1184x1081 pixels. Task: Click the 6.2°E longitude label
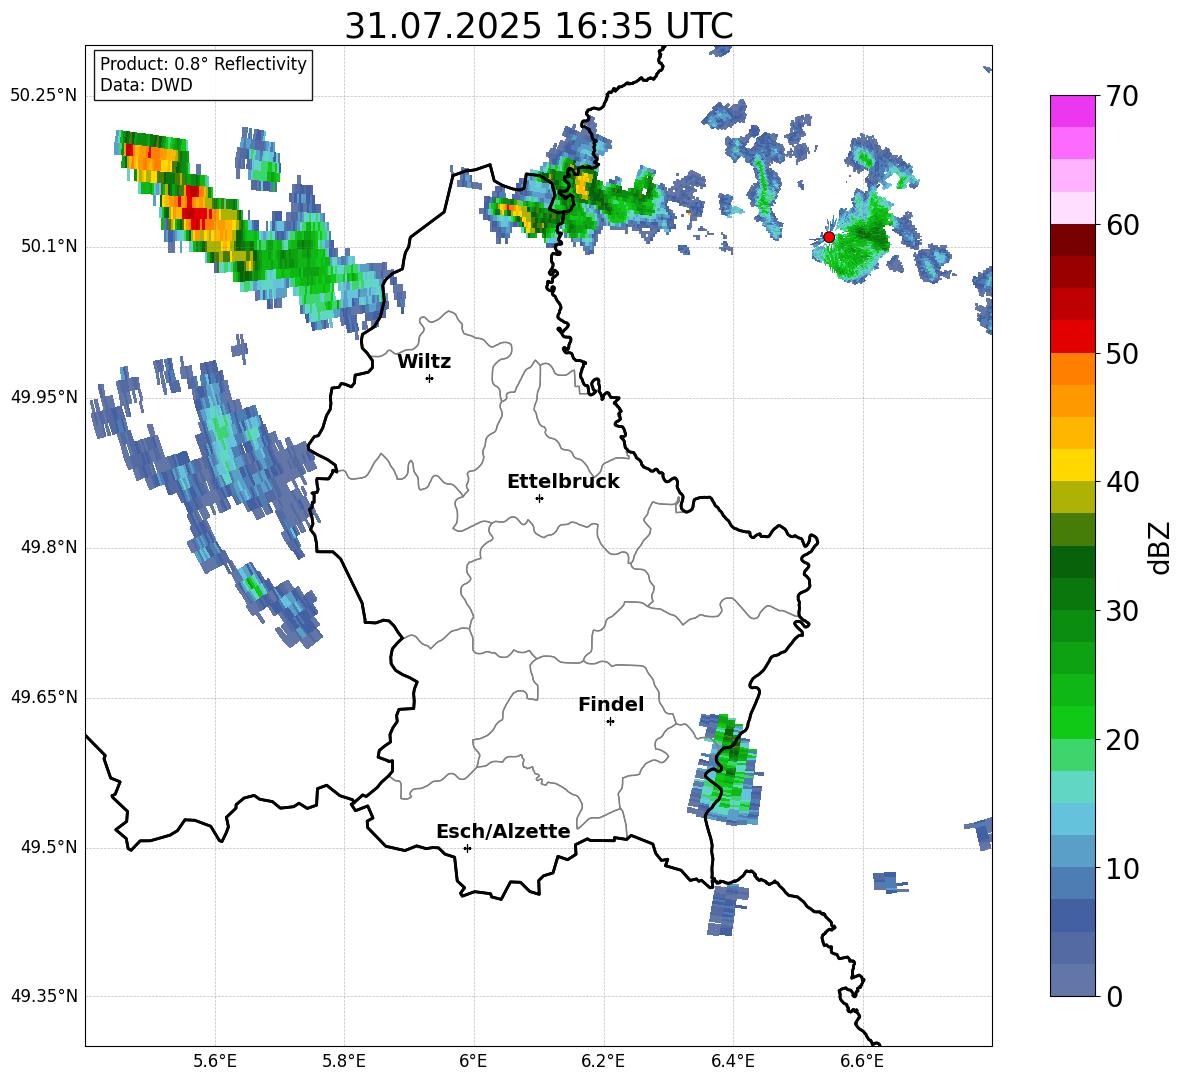click(603, 1061)
